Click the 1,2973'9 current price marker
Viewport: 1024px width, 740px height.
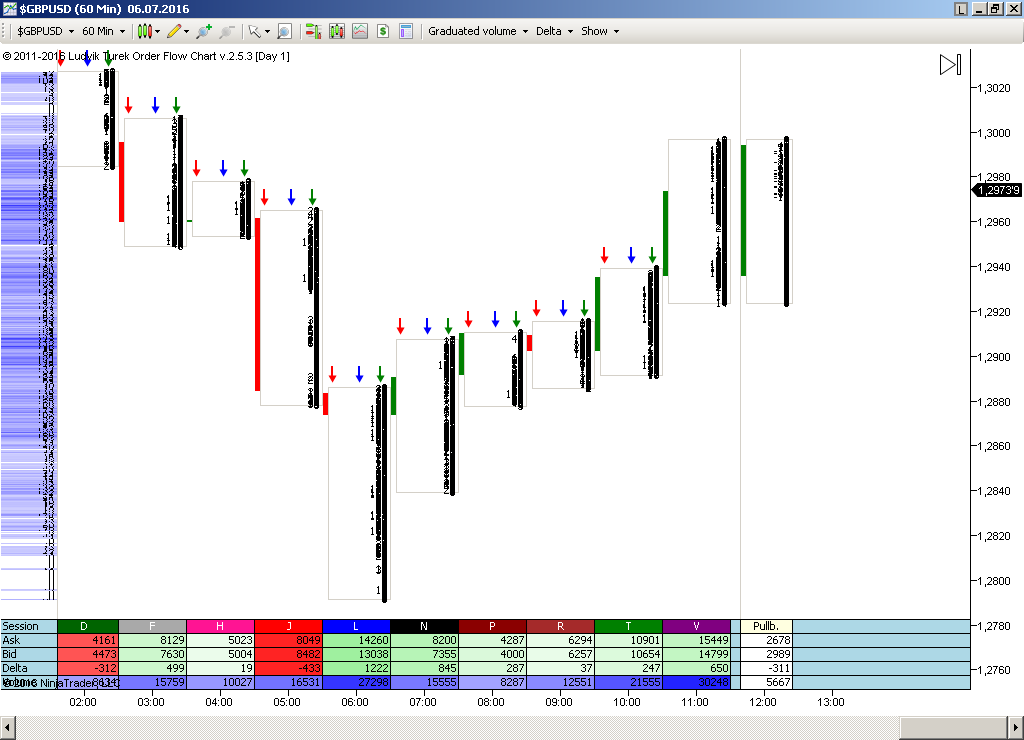[997, 190]
